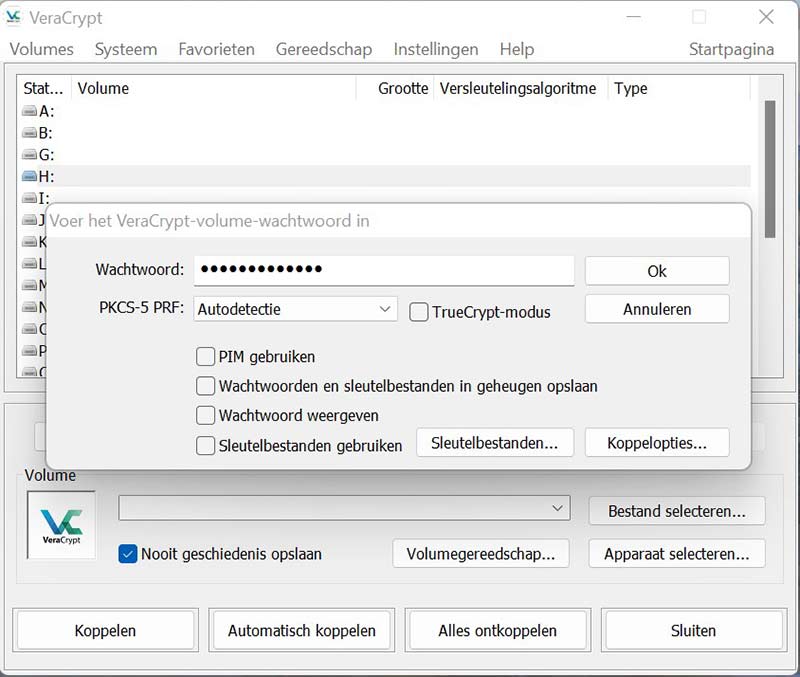Click Automatisch koppelen button
800x677 pixels.
(x=302, y=630)
